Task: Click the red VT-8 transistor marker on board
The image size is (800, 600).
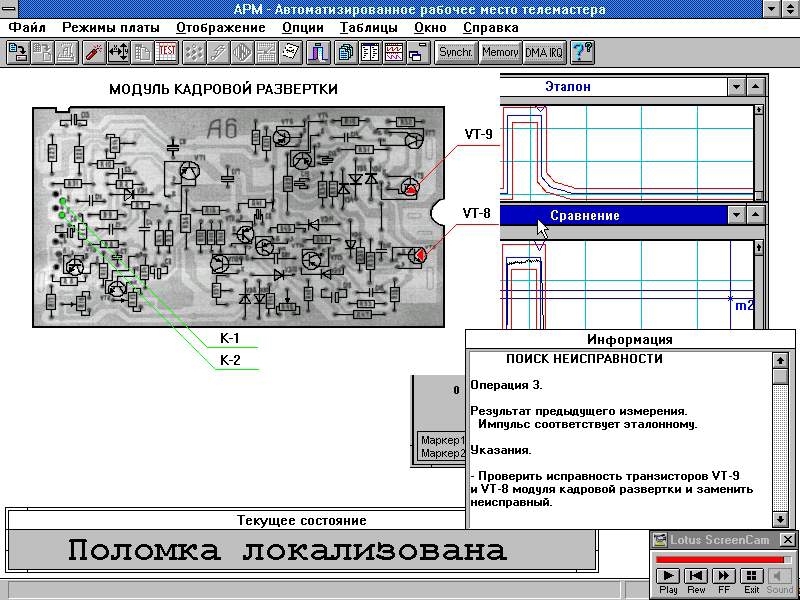Action: coord(420,255)
